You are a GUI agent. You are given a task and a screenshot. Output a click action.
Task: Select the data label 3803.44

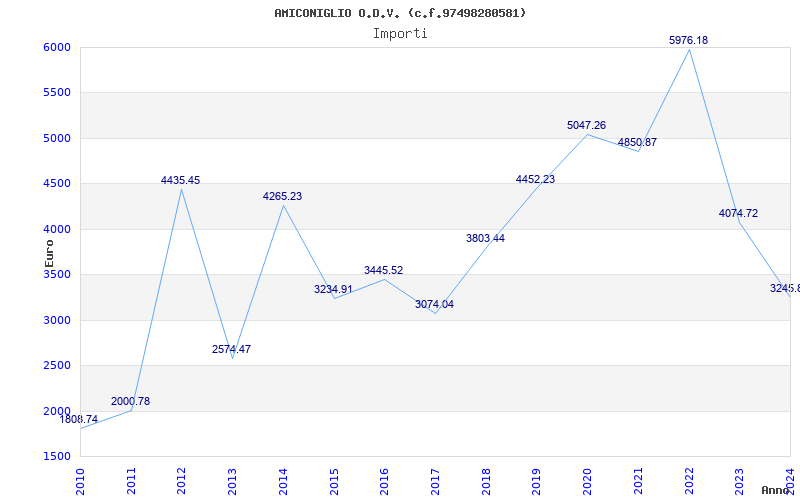pos(486,238)
